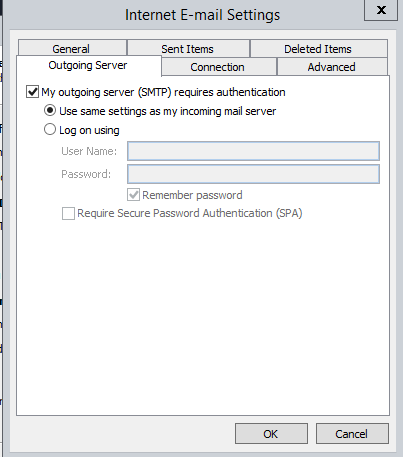Switch to the General tab
This screenshot has width=403, height=457.
click(x=72, y=48)
